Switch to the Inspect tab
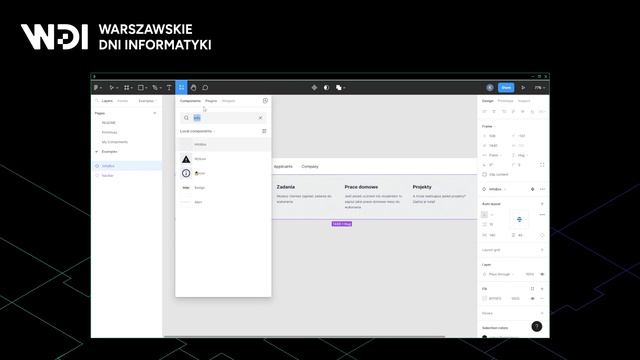The height and width of the screenshot is (360, 640). (524, 101)
